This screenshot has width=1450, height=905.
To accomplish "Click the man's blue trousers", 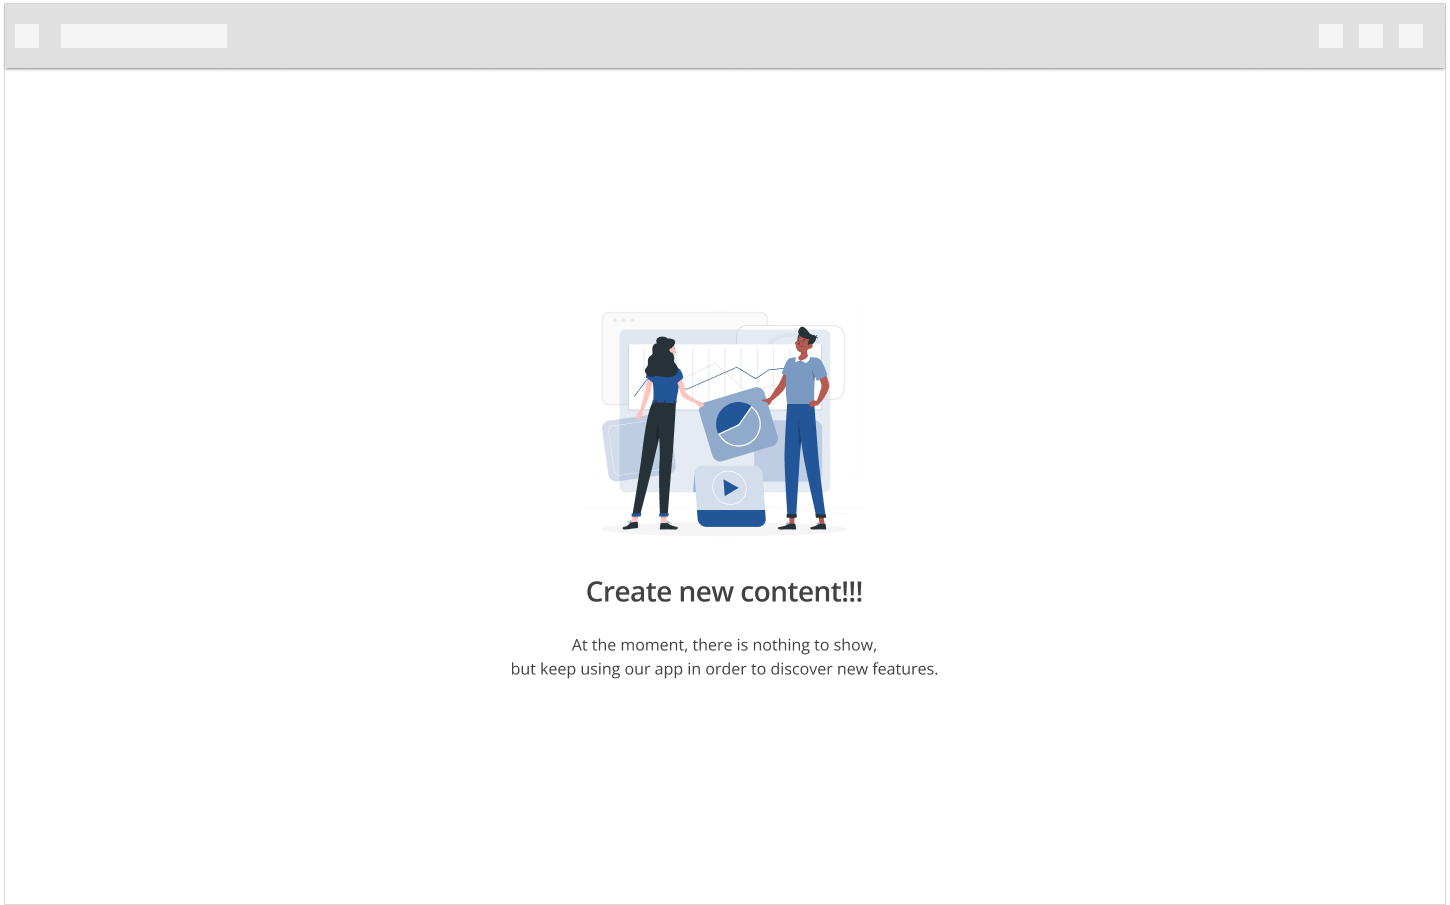I will 803,460.
